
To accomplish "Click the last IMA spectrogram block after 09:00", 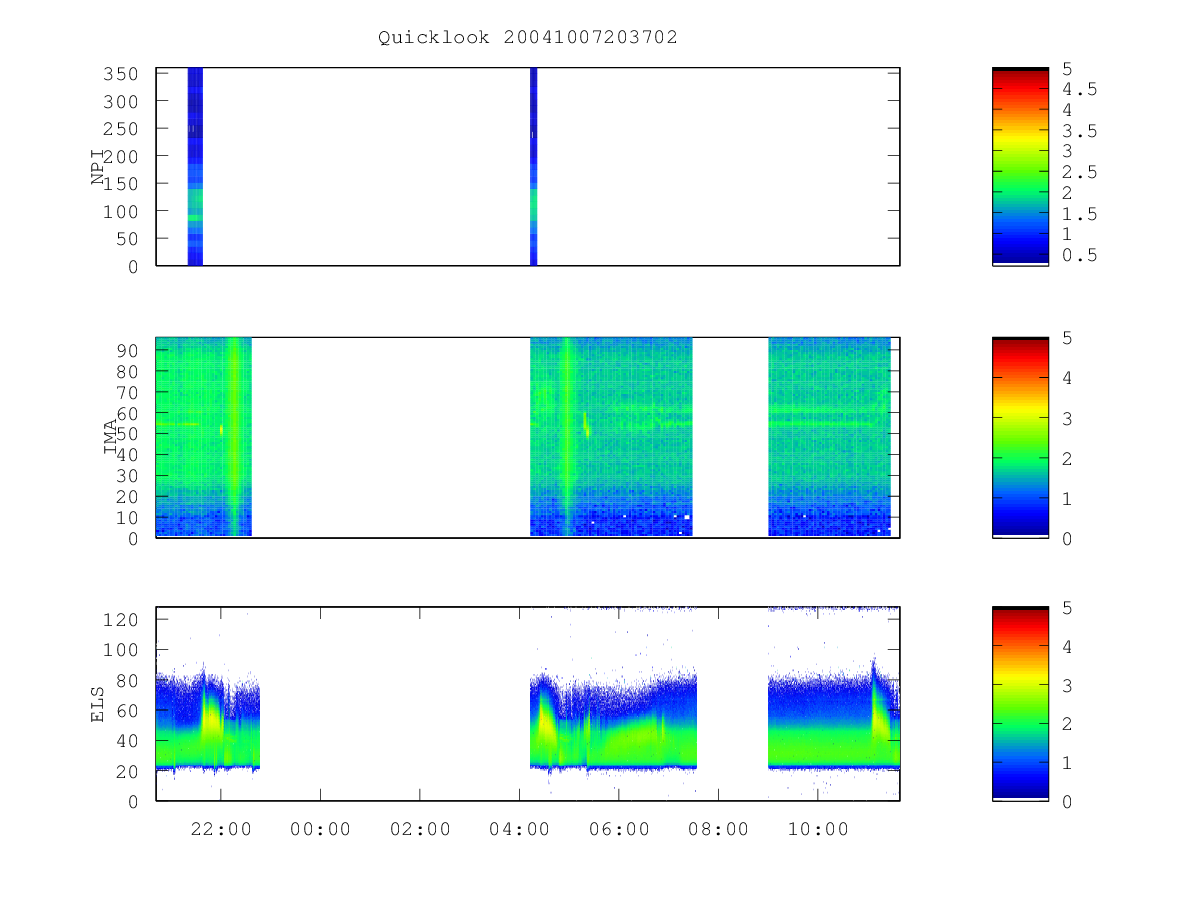I will 829,437.
